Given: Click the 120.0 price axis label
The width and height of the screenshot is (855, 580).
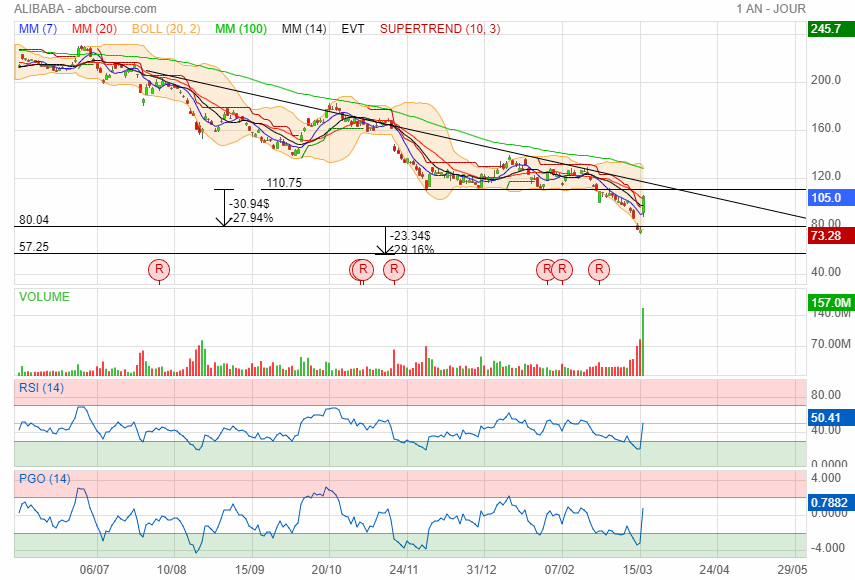Looking at the screenshot, I should coord(826,176).
